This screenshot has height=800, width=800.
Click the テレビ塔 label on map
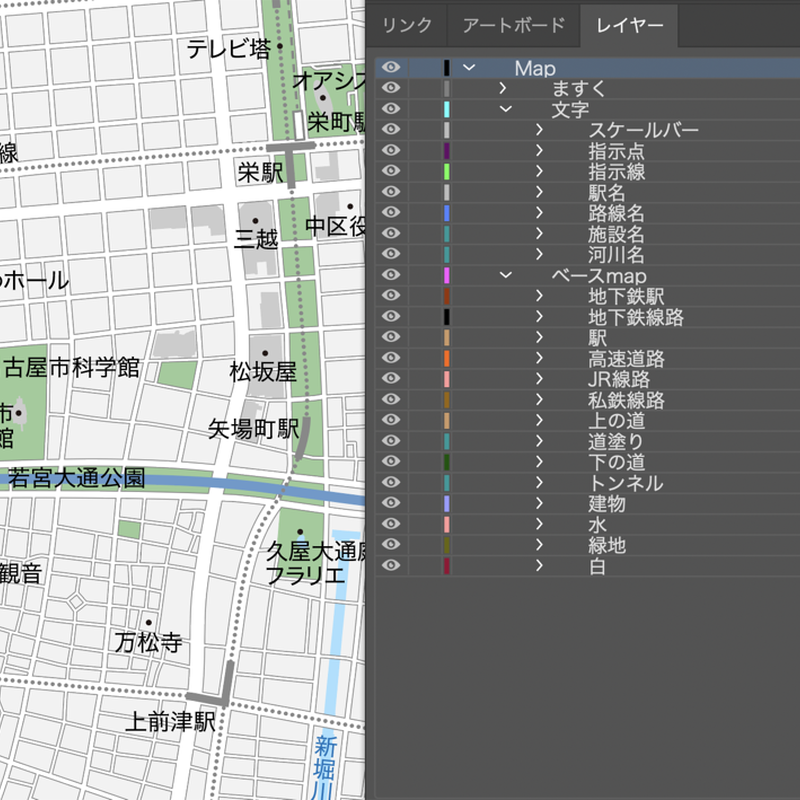228,47
